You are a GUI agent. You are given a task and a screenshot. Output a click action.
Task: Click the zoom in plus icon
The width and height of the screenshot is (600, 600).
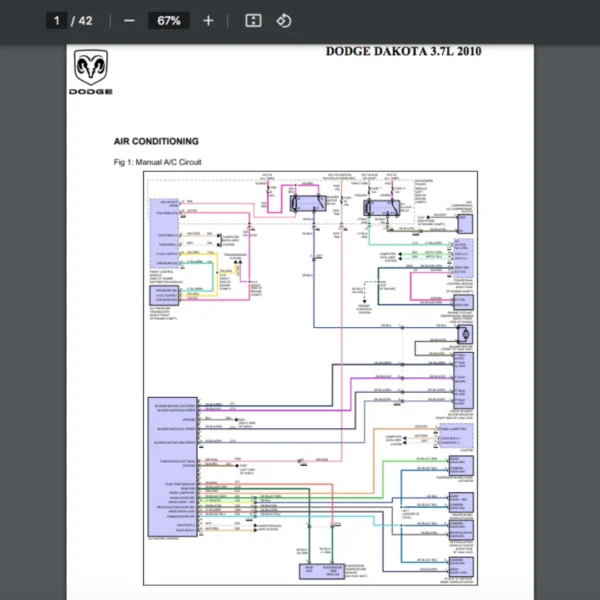[208, 20]
